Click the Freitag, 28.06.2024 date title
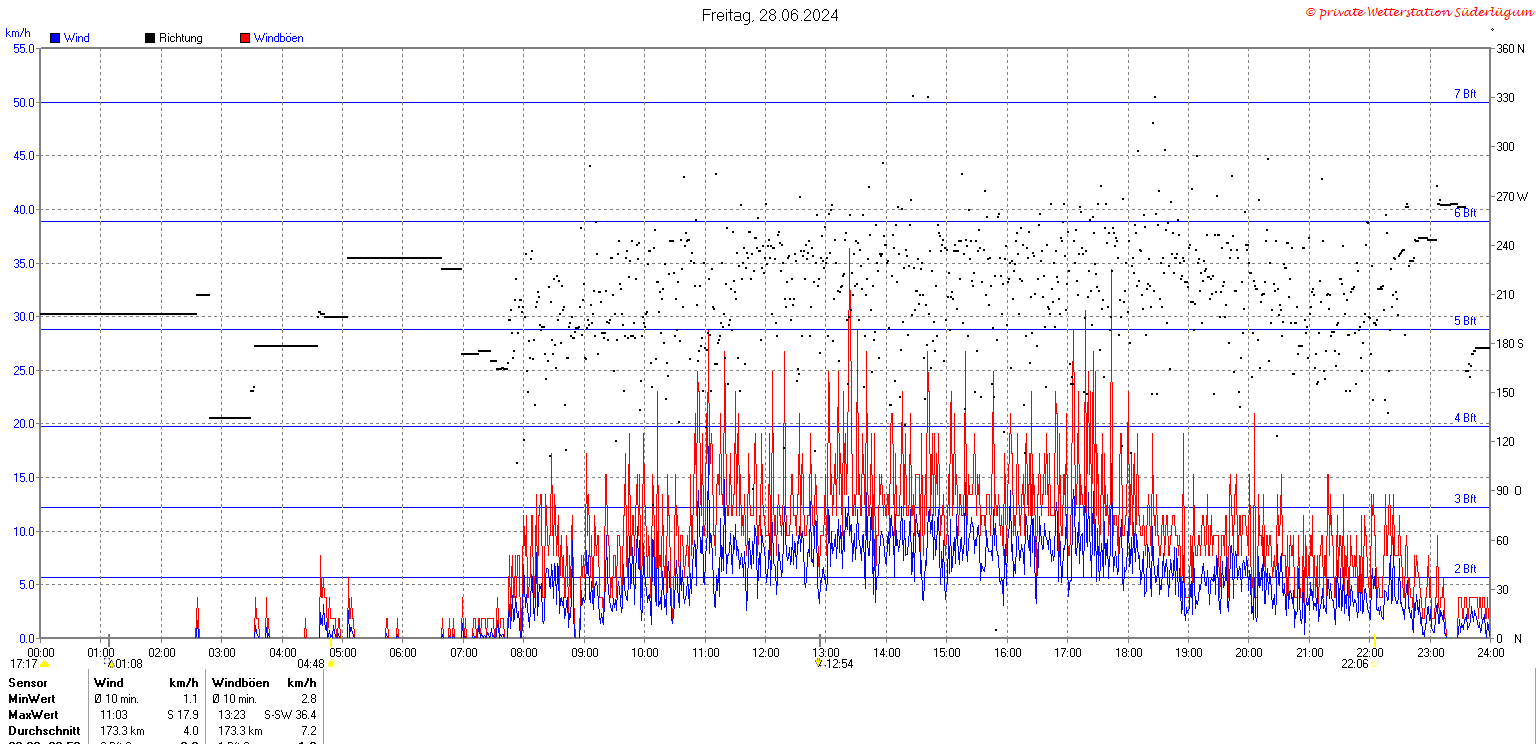Screen dimensions: 1536x744 pos(770,15)
